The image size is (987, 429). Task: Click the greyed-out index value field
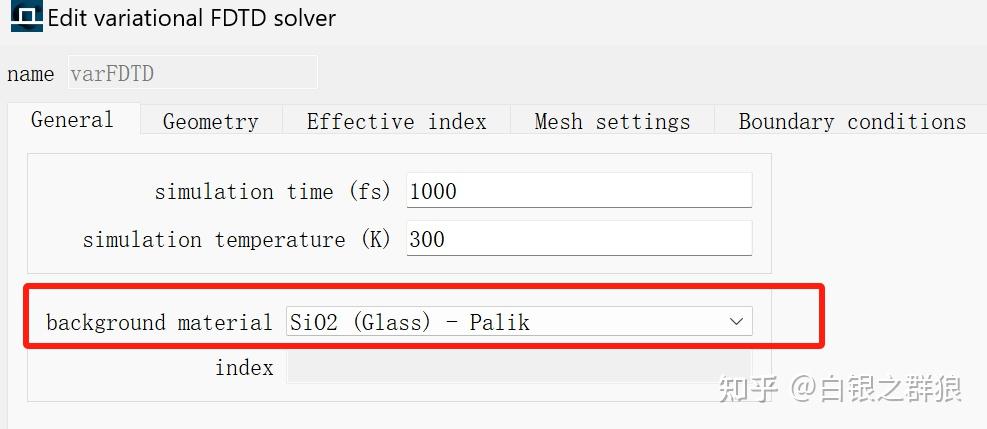pos(518,367)
